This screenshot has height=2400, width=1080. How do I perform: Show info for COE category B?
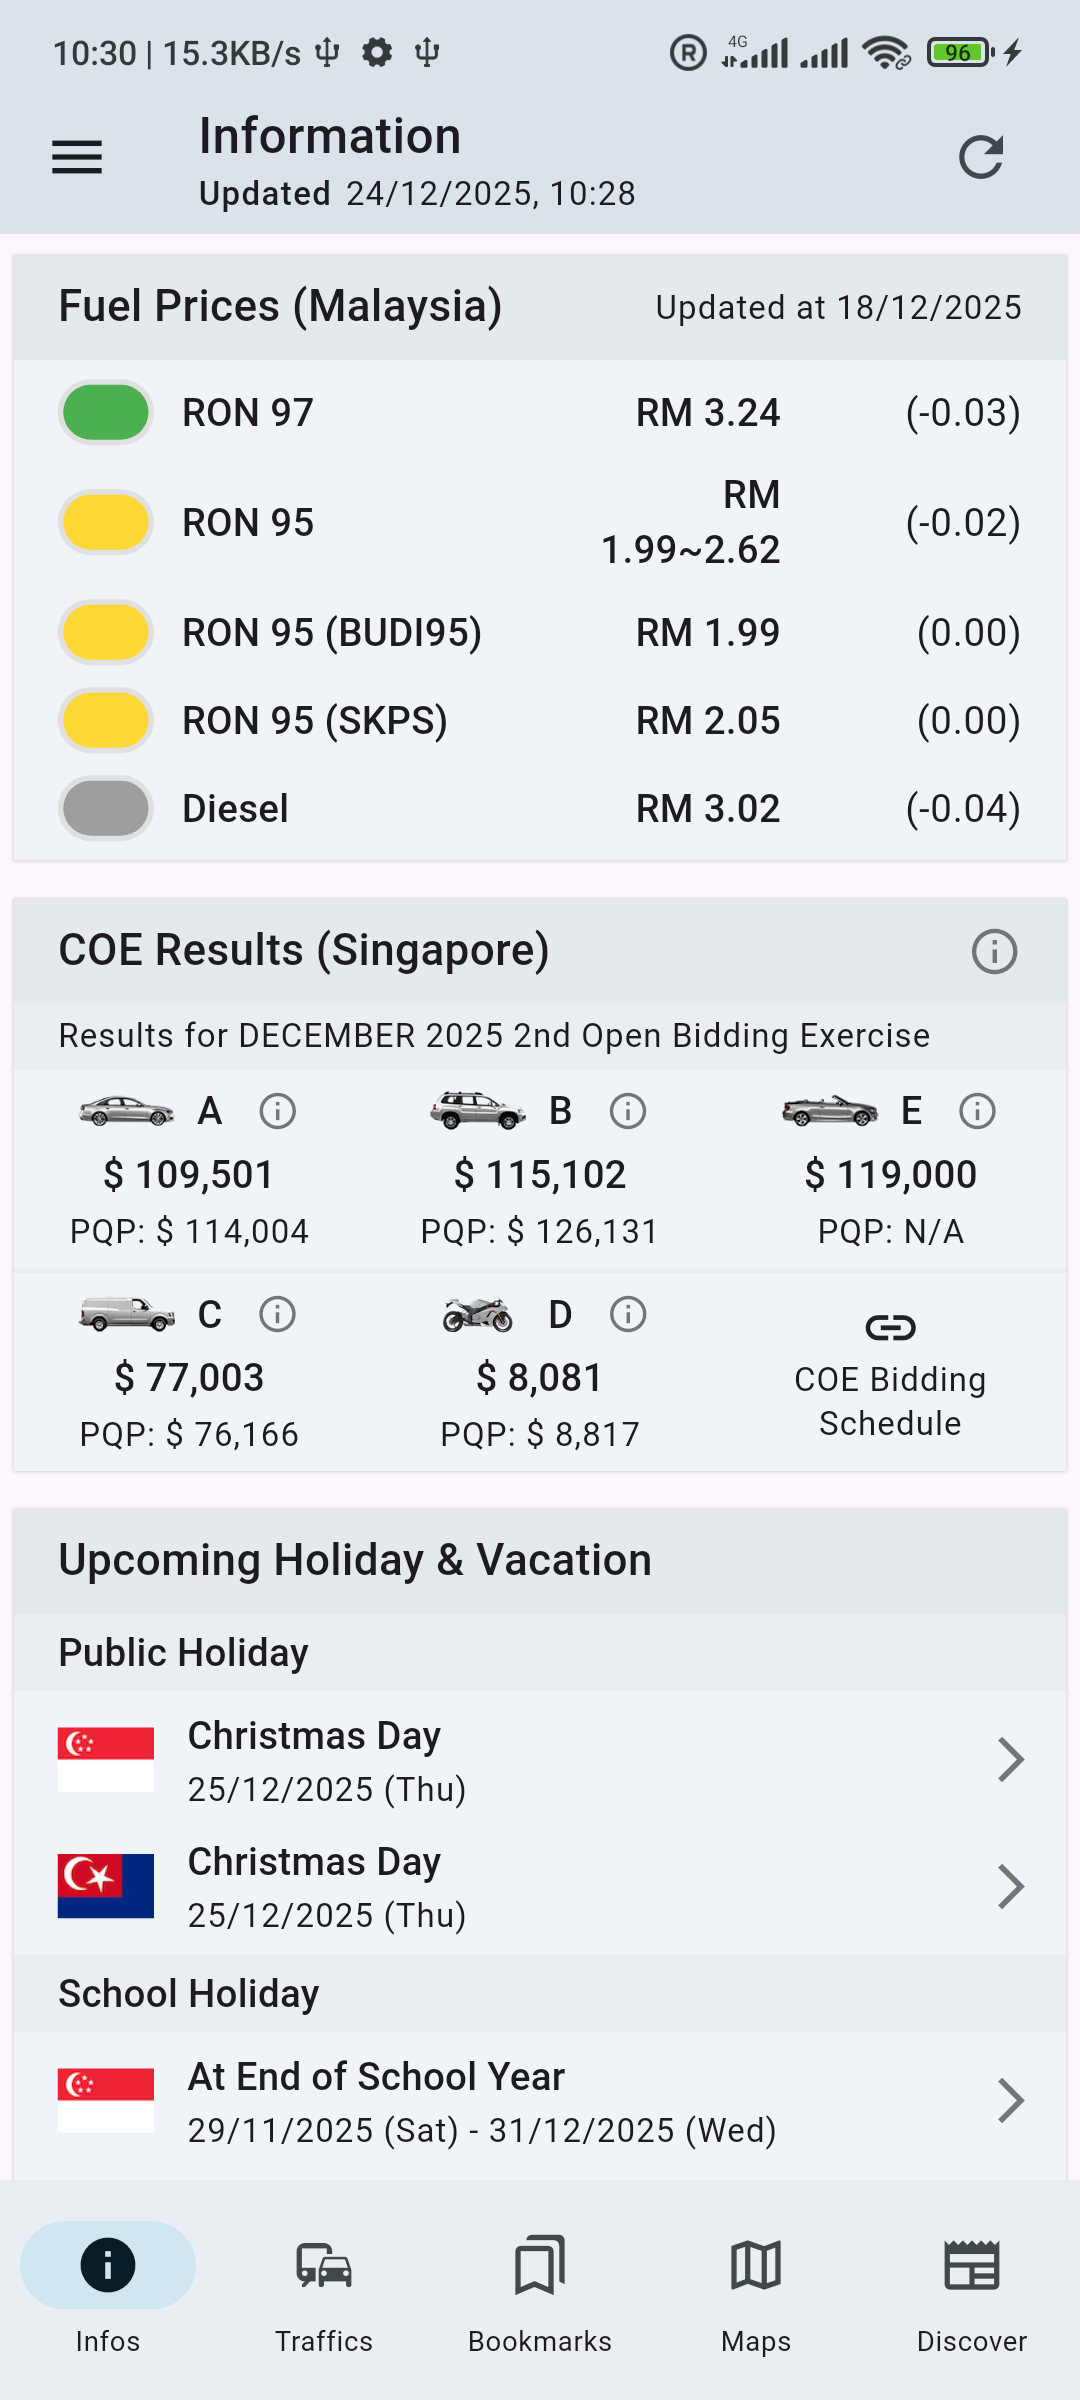[x=628, y=1111]
